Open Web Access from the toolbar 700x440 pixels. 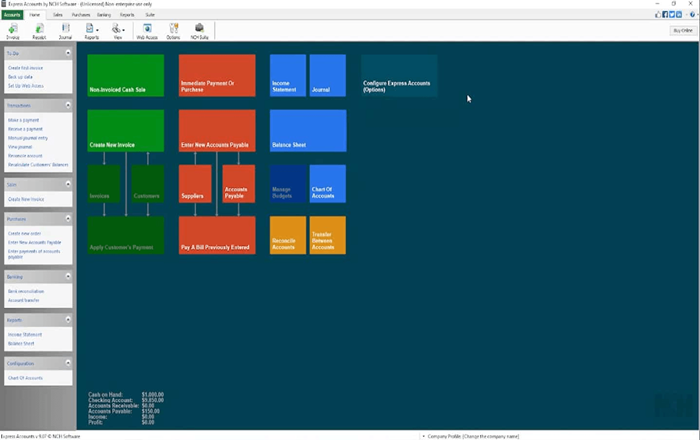coord(147,31)
